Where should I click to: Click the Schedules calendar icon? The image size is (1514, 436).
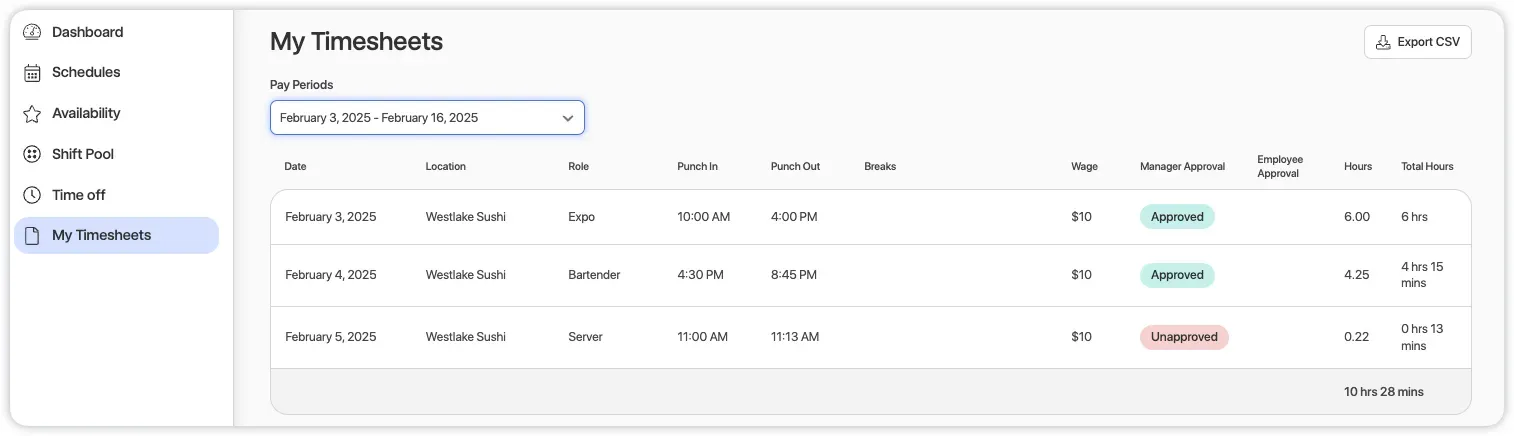32,73
